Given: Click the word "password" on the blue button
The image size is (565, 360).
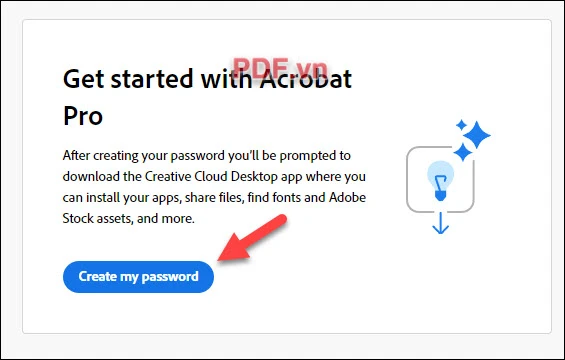Looking at the screenshot, I should (170, 277).
